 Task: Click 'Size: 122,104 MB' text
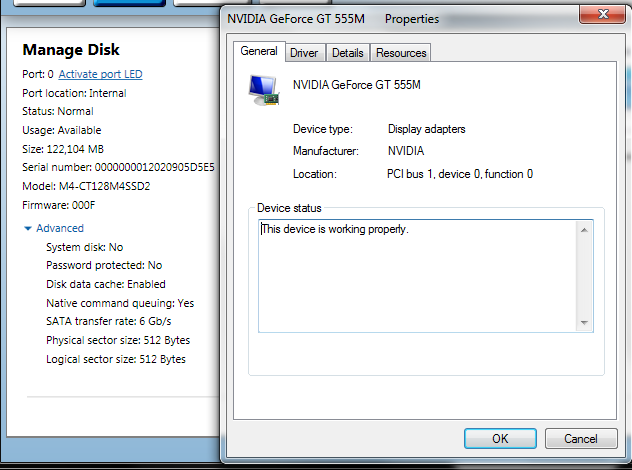click(x=63, y=149)
